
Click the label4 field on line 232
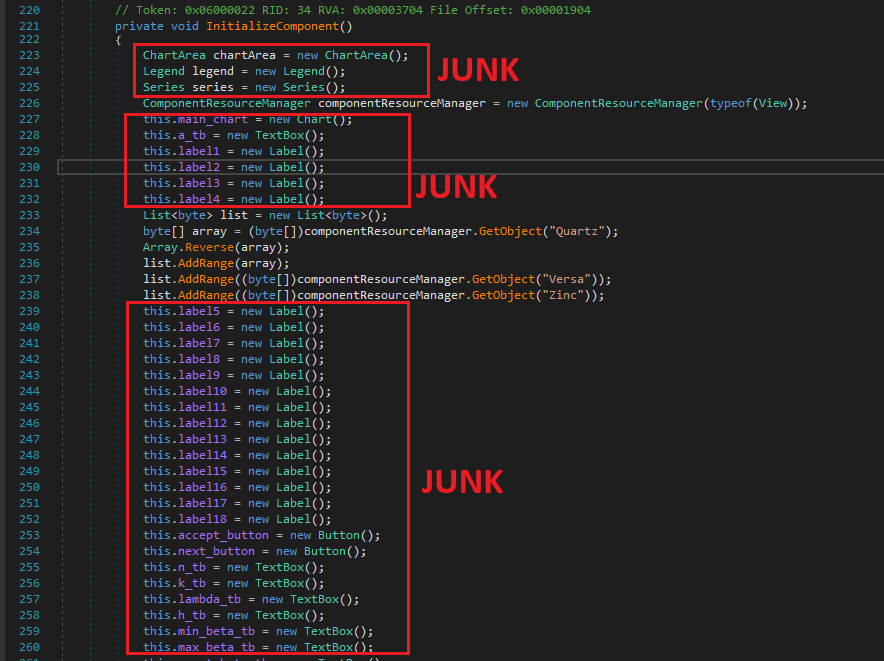[199, 199]
